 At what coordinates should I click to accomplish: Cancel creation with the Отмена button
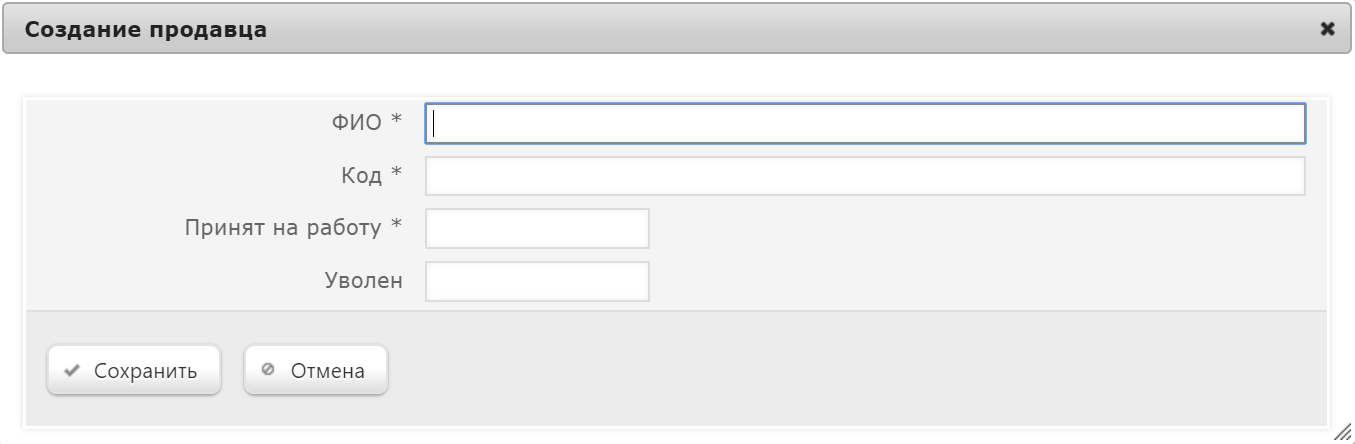pyautogui.click(x=316, y=371)
